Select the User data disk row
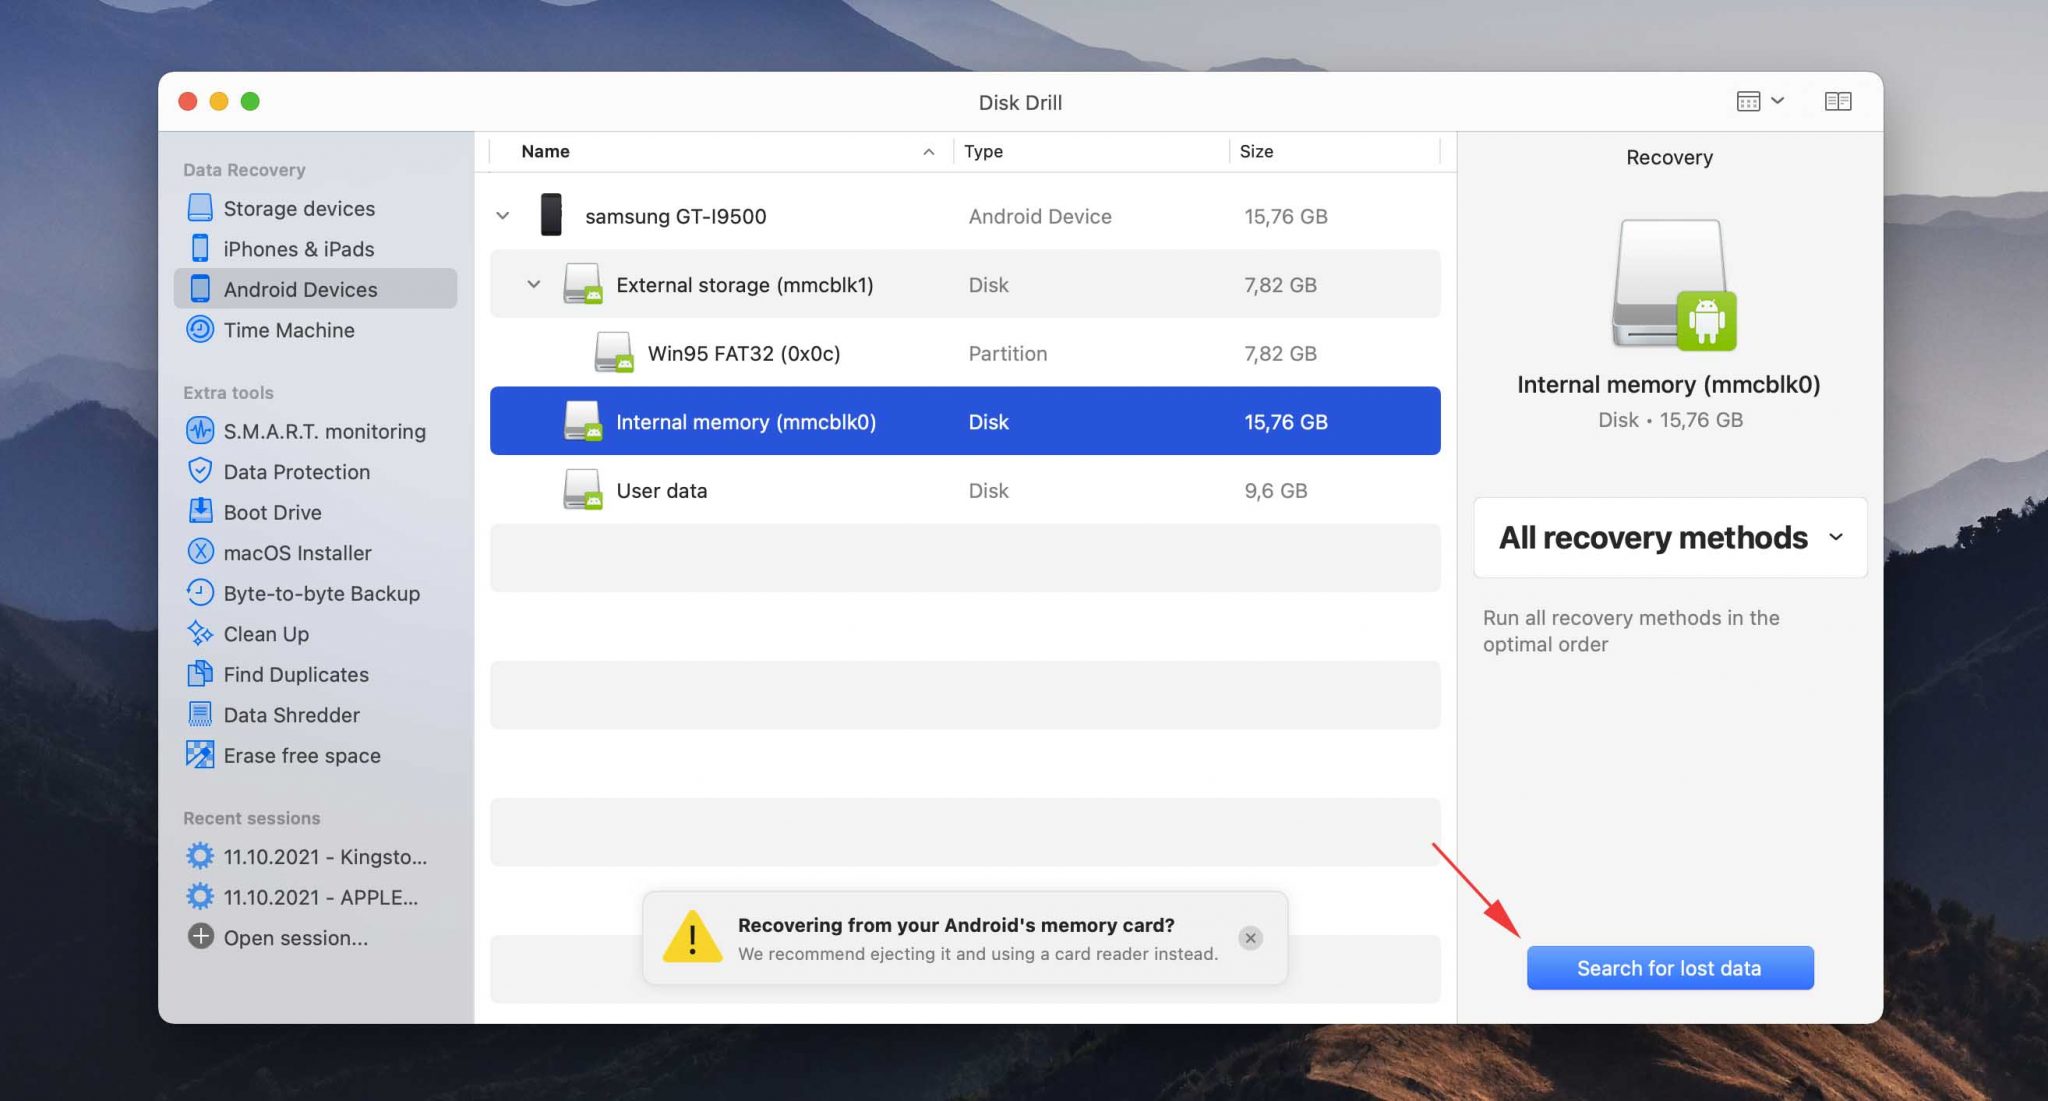The image size is (2048, 1101). point(965,490)
